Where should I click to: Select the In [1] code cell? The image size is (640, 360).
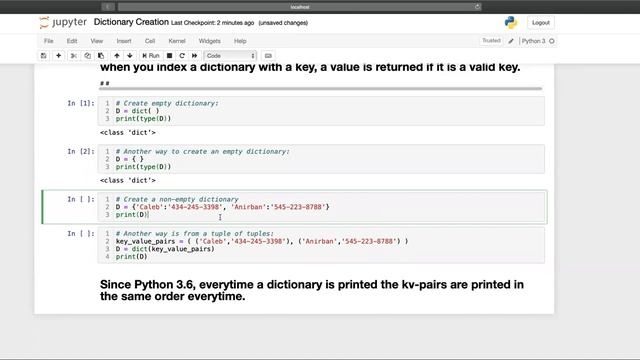click(x=321, y=111)
